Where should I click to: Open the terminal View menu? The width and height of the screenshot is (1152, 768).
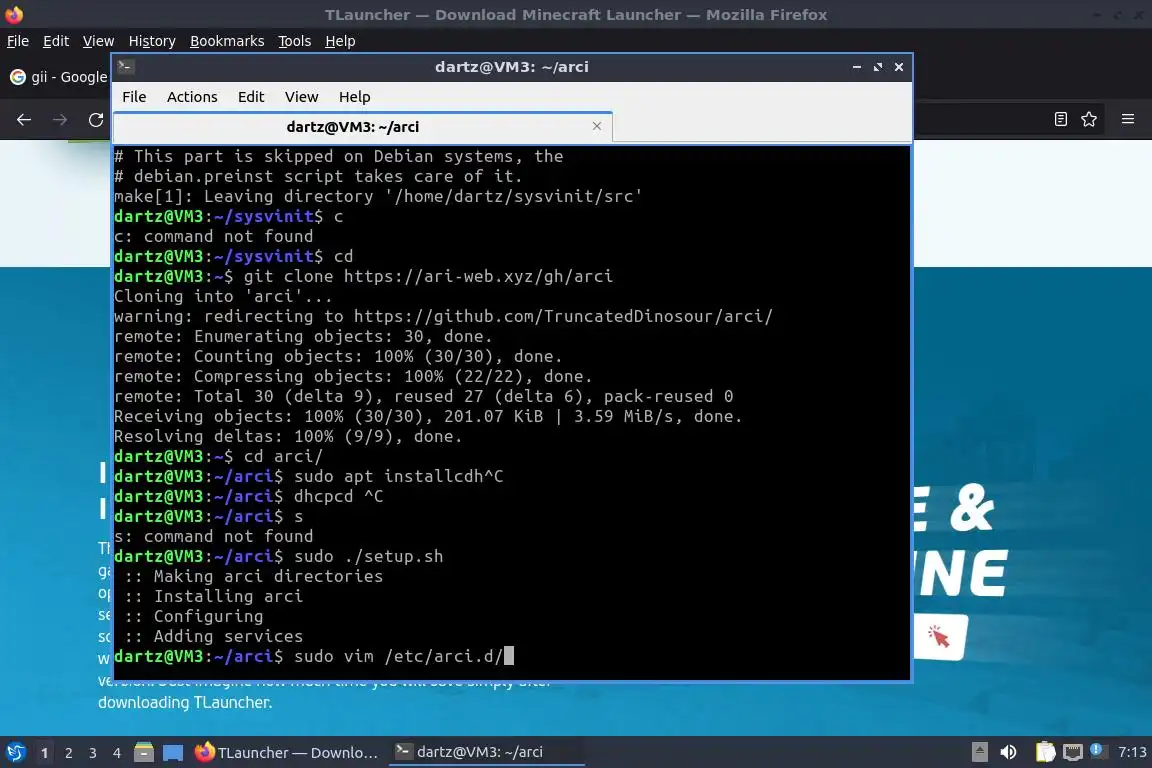point(301,97)
